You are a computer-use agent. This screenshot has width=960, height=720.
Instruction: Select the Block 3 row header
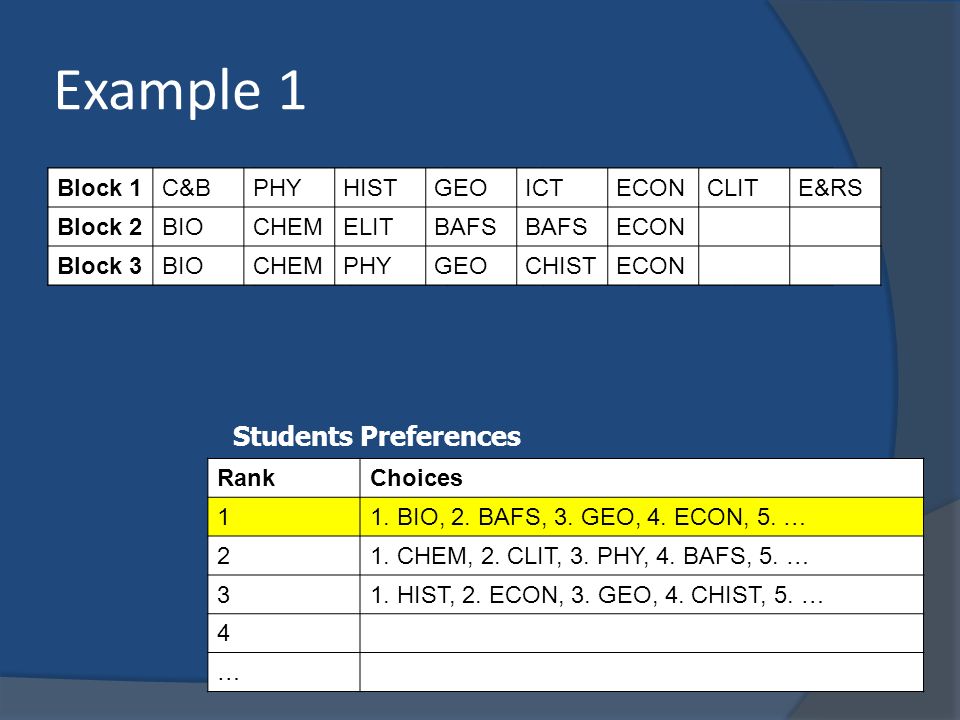(x=100, y=266)
